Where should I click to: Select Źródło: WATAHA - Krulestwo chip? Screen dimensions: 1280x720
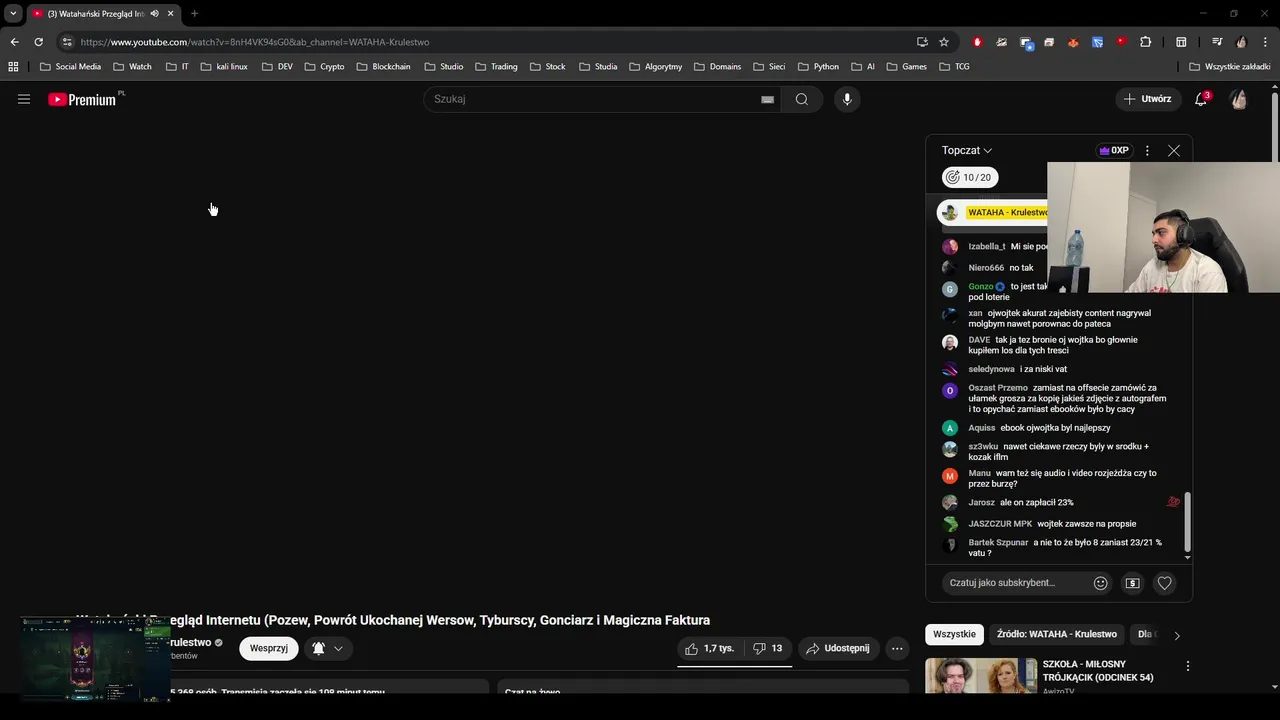coord(1056,634)
